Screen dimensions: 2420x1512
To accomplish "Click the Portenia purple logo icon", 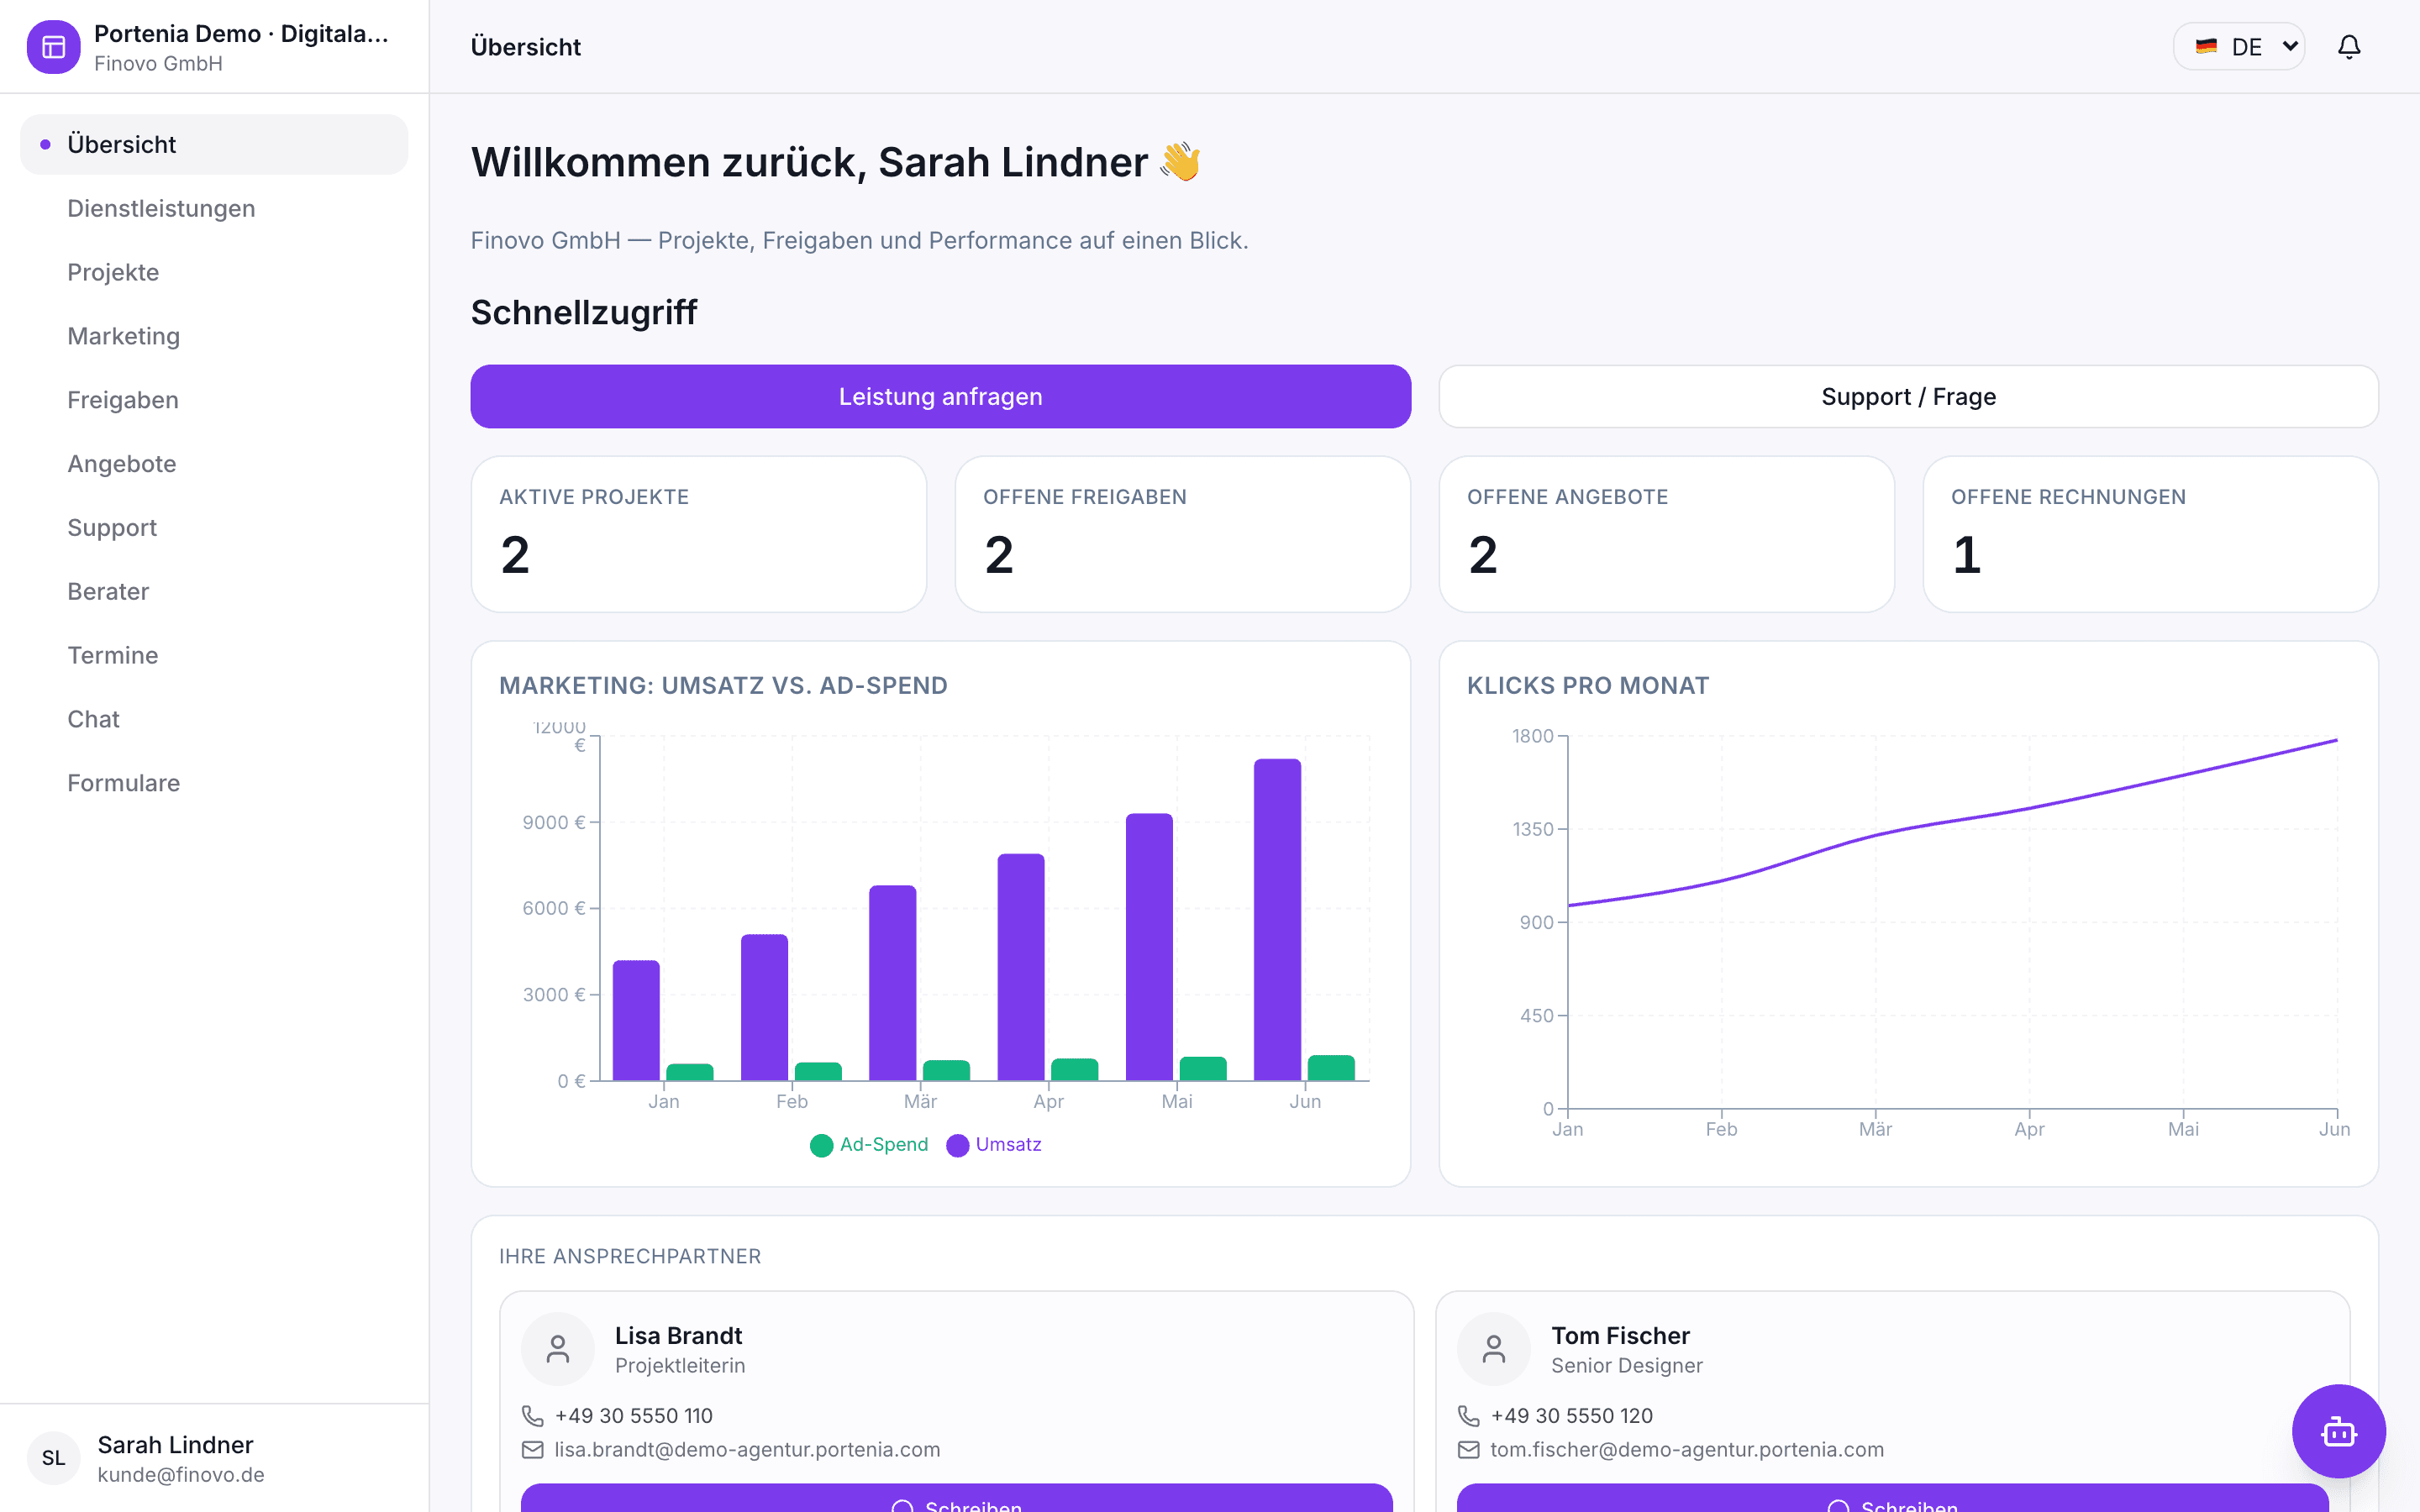I will tap(53, 47).
